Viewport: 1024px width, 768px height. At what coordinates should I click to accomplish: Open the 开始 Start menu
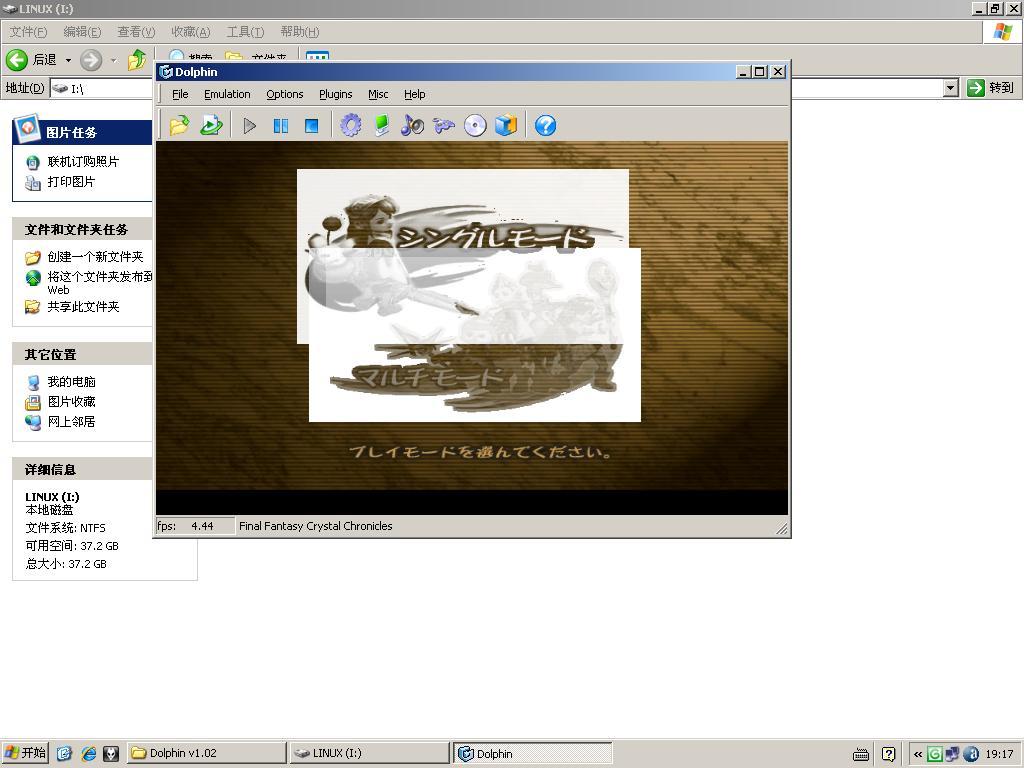click(x=25, y=753)
